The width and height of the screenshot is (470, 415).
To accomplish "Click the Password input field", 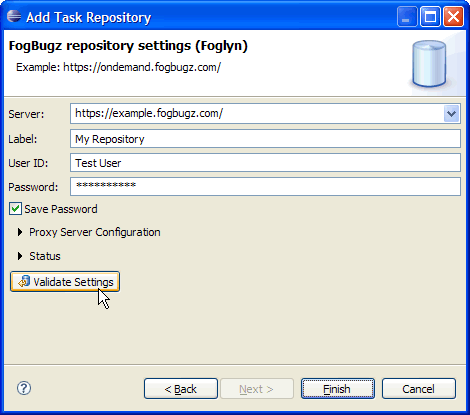I will tap(265, 186).
